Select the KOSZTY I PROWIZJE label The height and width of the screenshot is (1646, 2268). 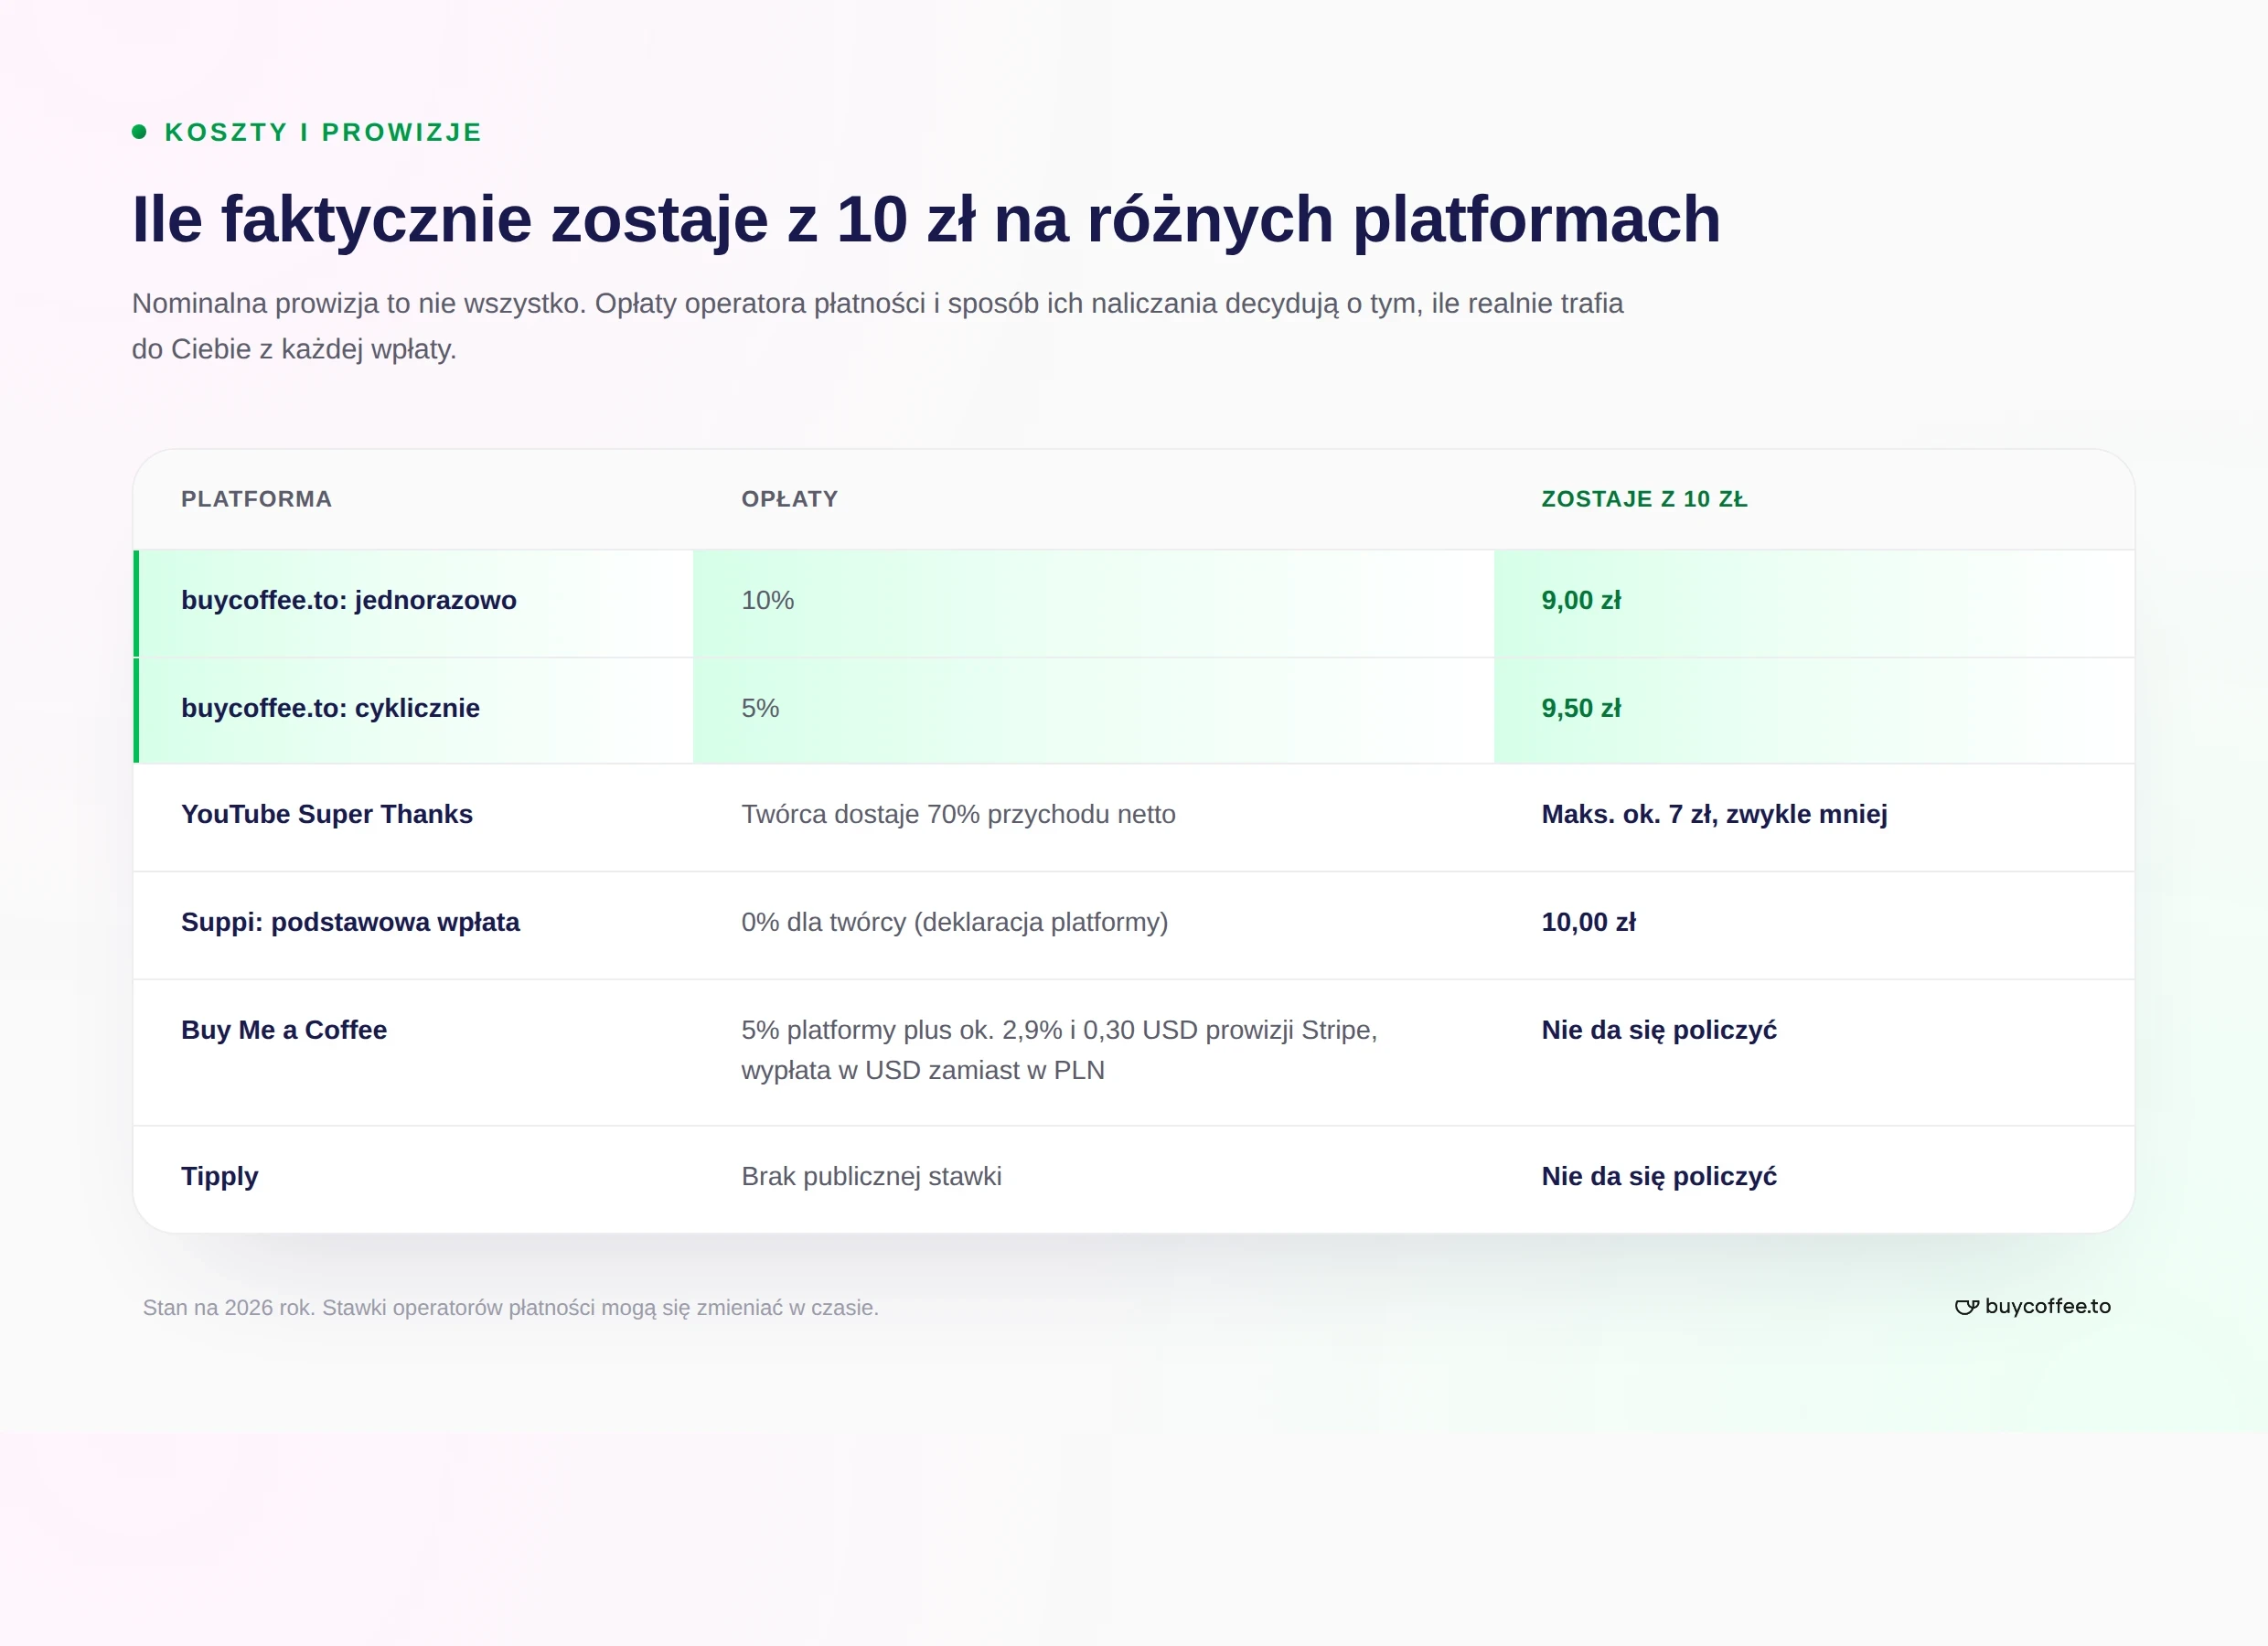pos(323,132)
